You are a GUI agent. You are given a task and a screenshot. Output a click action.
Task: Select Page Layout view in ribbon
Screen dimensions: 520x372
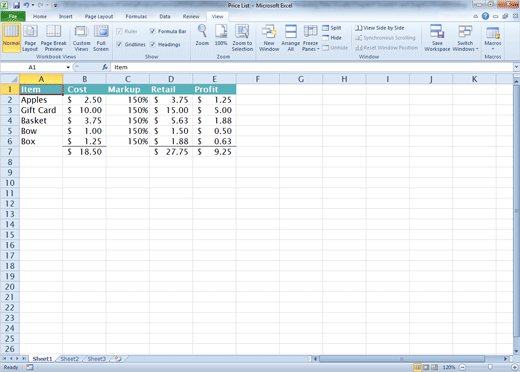(x=30, y=38)
